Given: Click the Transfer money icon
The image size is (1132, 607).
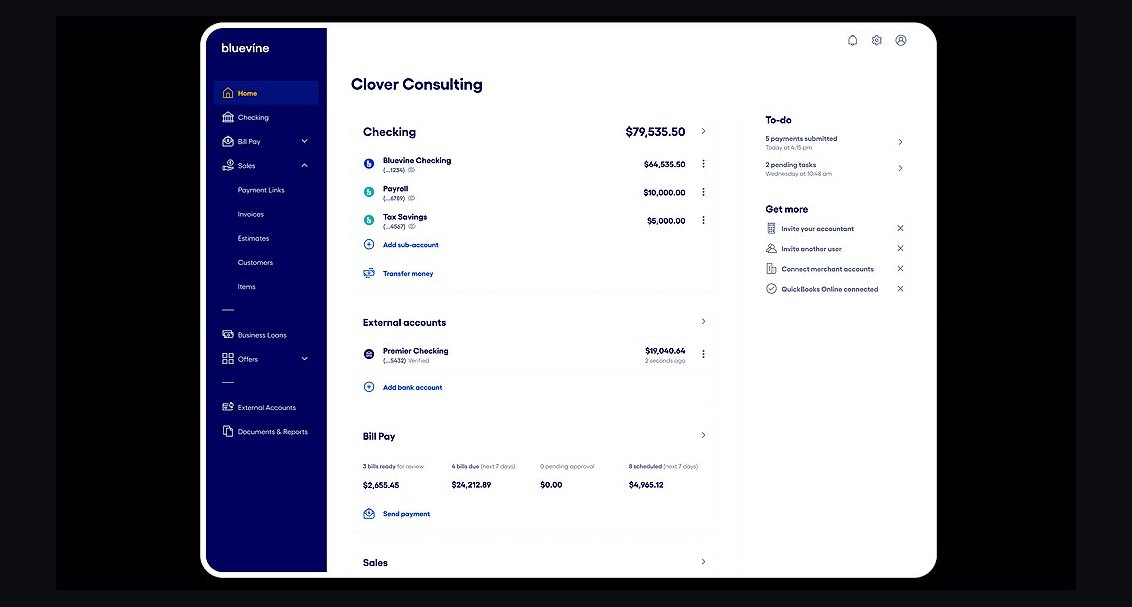Looking at the screenshot, I should tap(369, 274).
